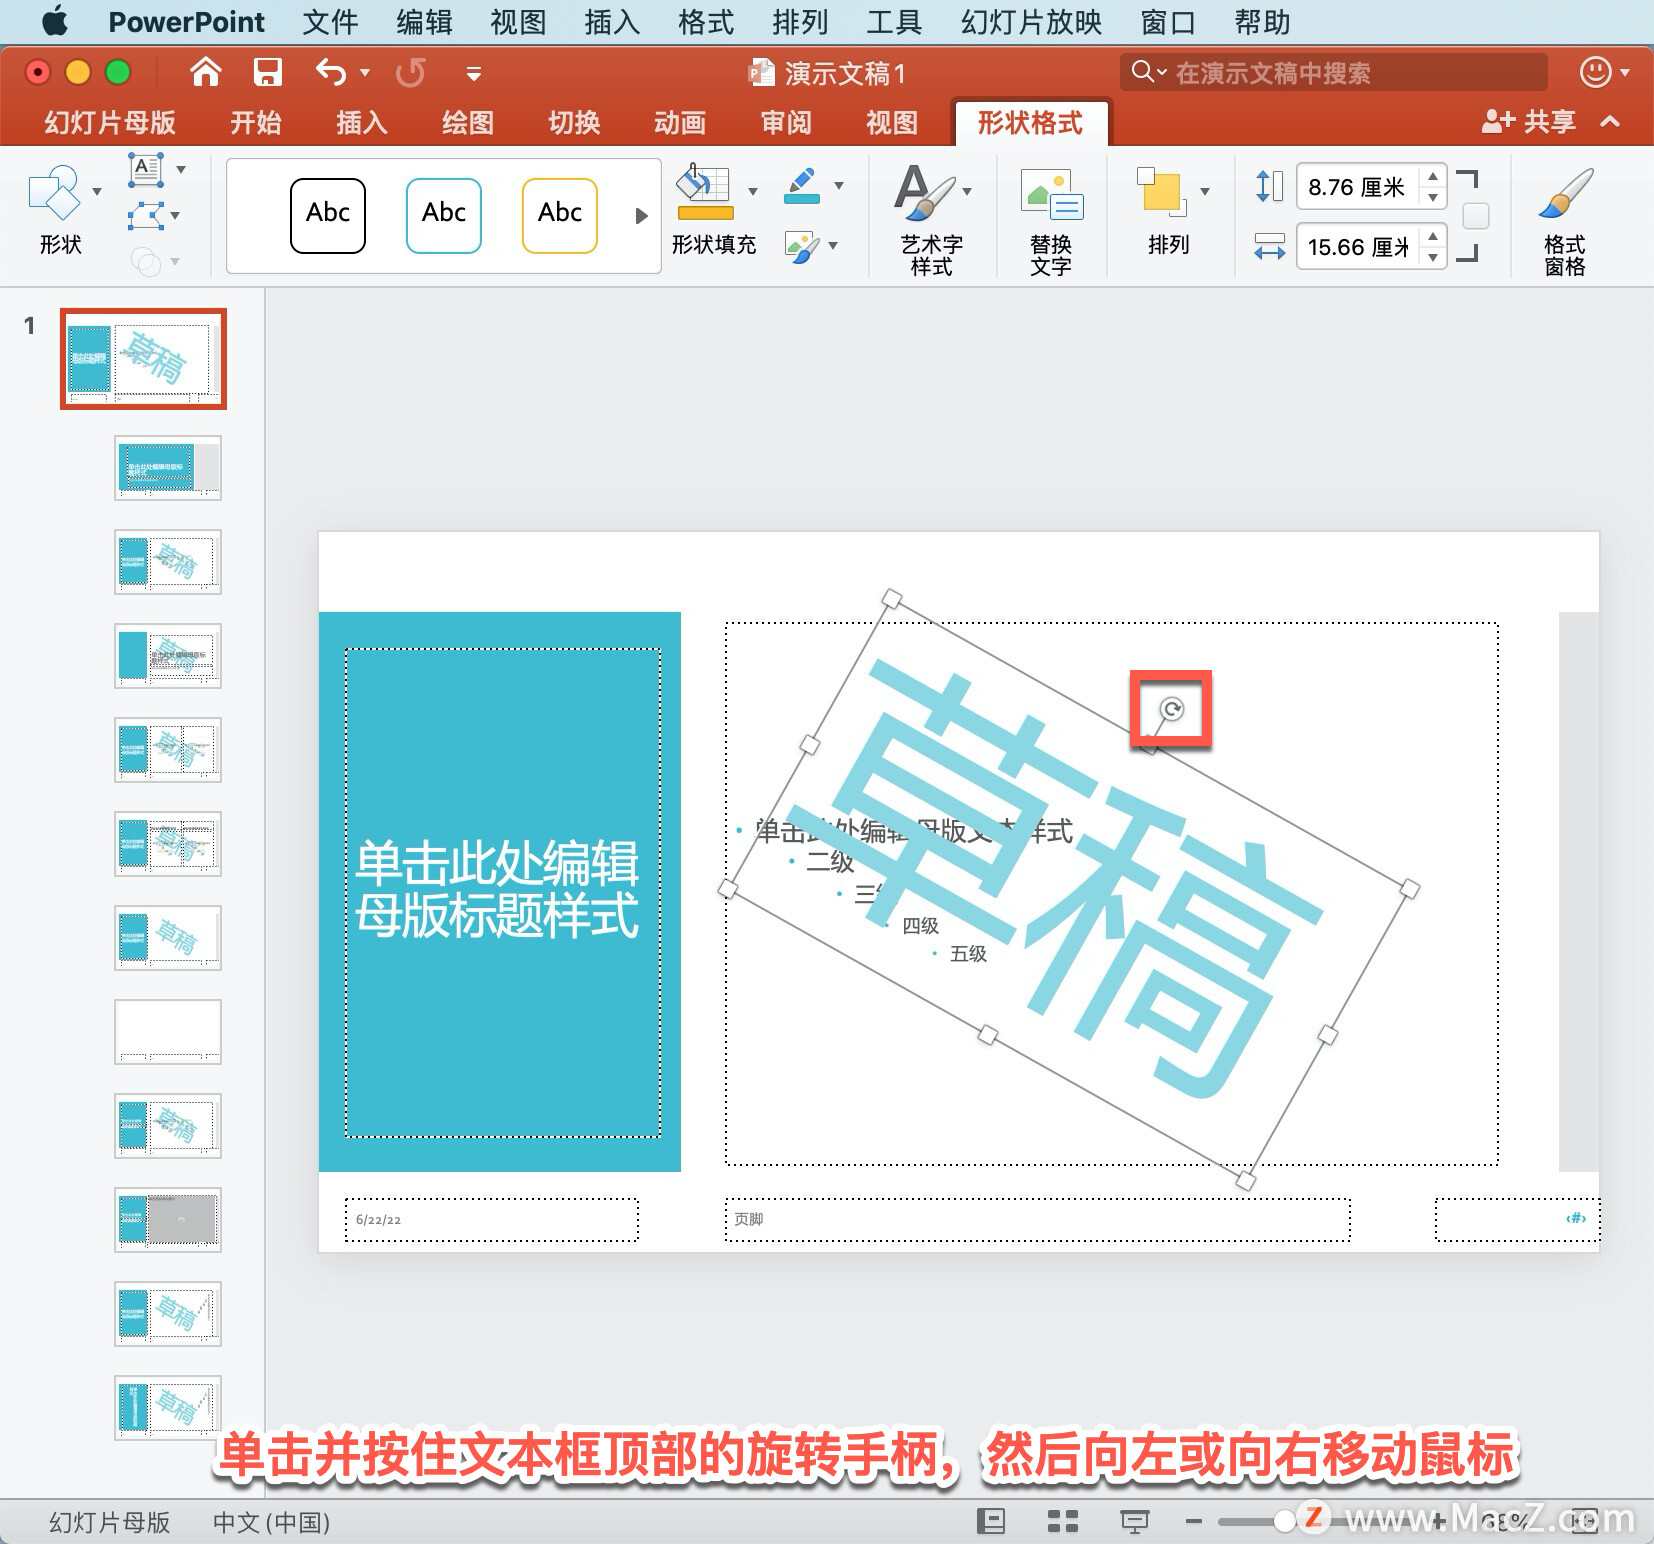1654x1544 pixels.
Task: Open Shape Fill color dropdown arrow
Action: click(x=753, y=190)
